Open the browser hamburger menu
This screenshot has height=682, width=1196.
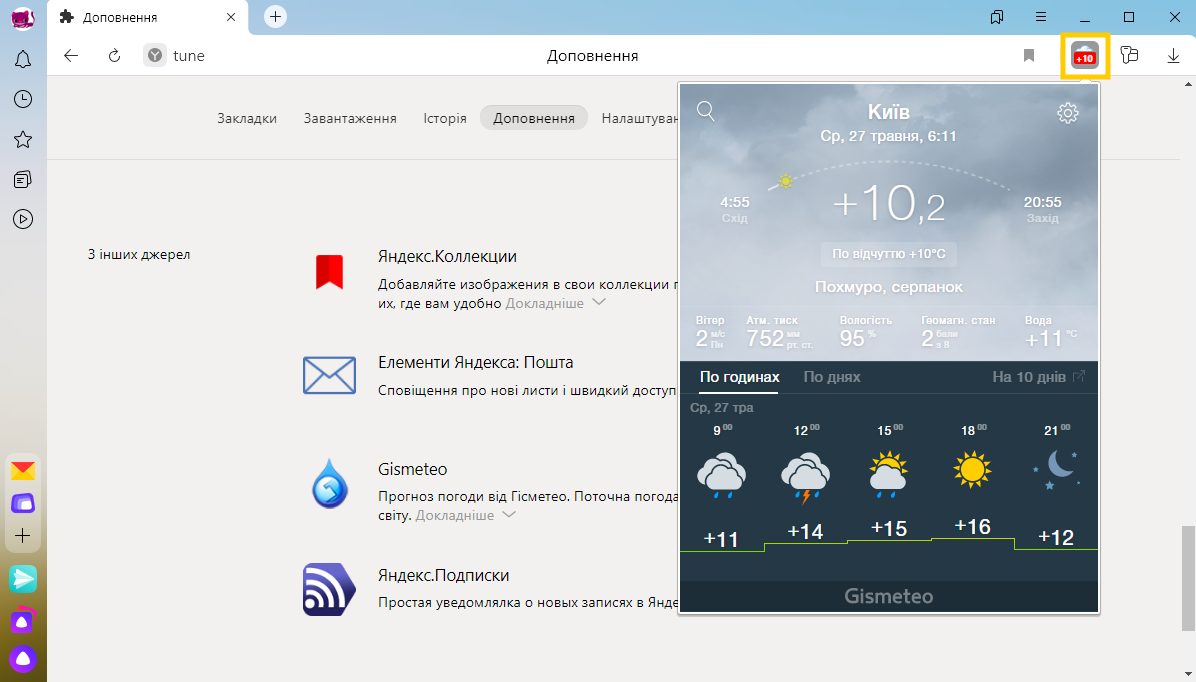1041,17
